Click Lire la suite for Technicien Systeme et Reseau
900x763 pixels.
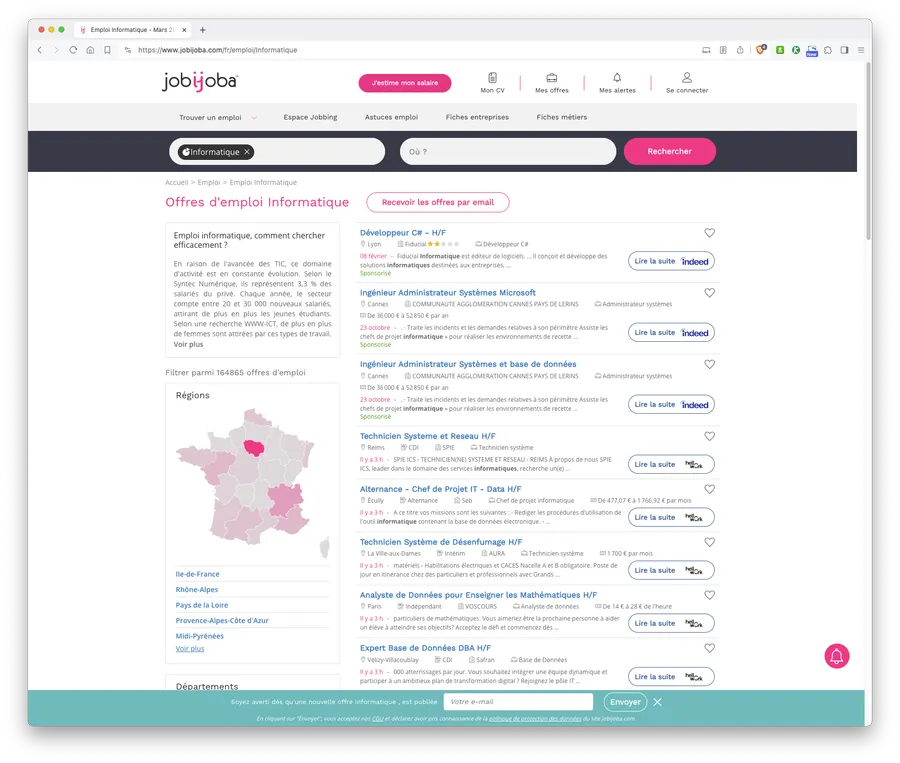click(x=671, y=464)
